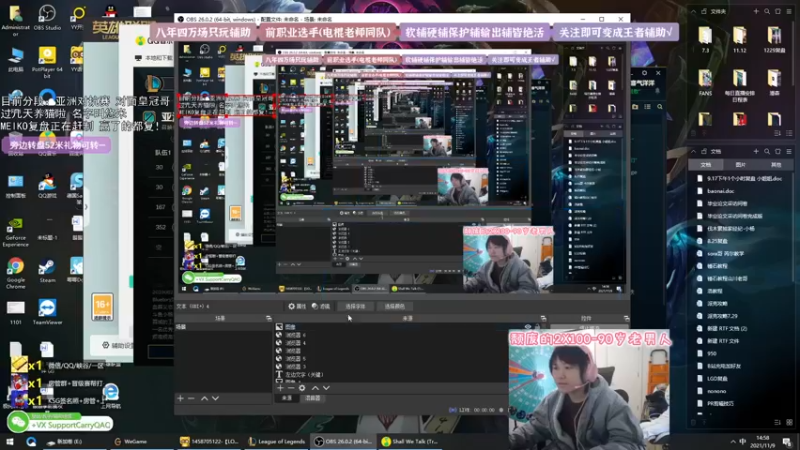Viewport: 800px width, 450px height.
Task: Remove the selected scene with minus icon
Action: 191,398
